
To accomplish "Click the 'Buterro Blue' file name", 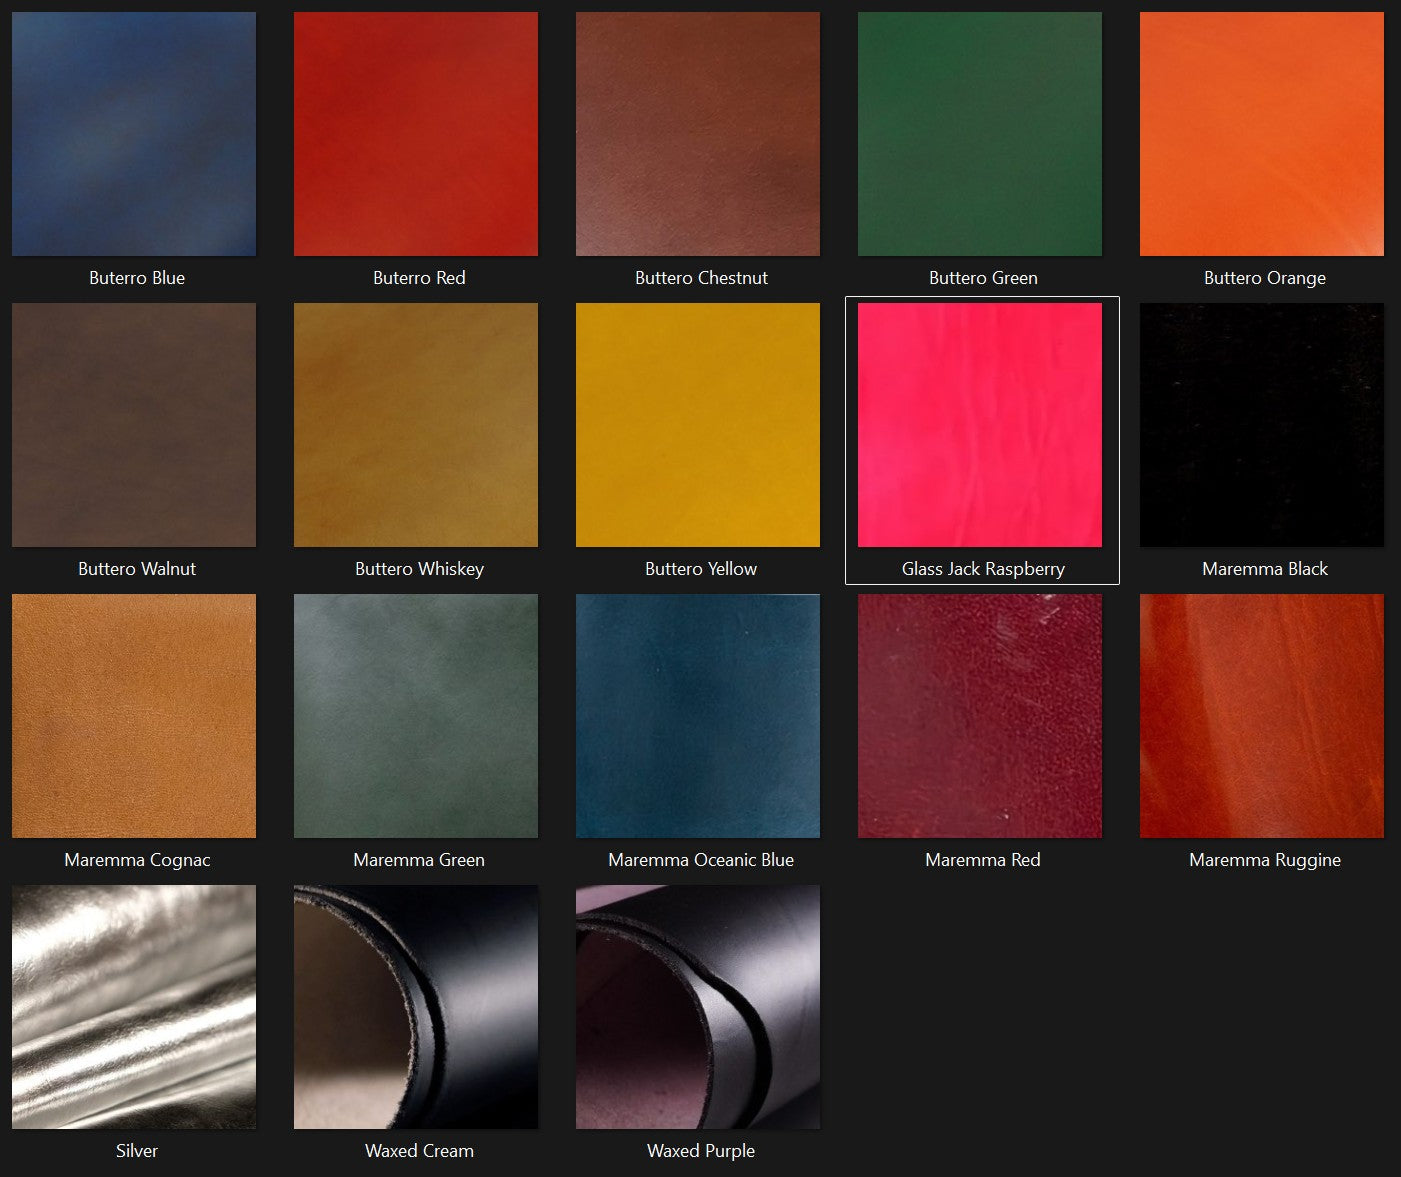I will point(137,278).
